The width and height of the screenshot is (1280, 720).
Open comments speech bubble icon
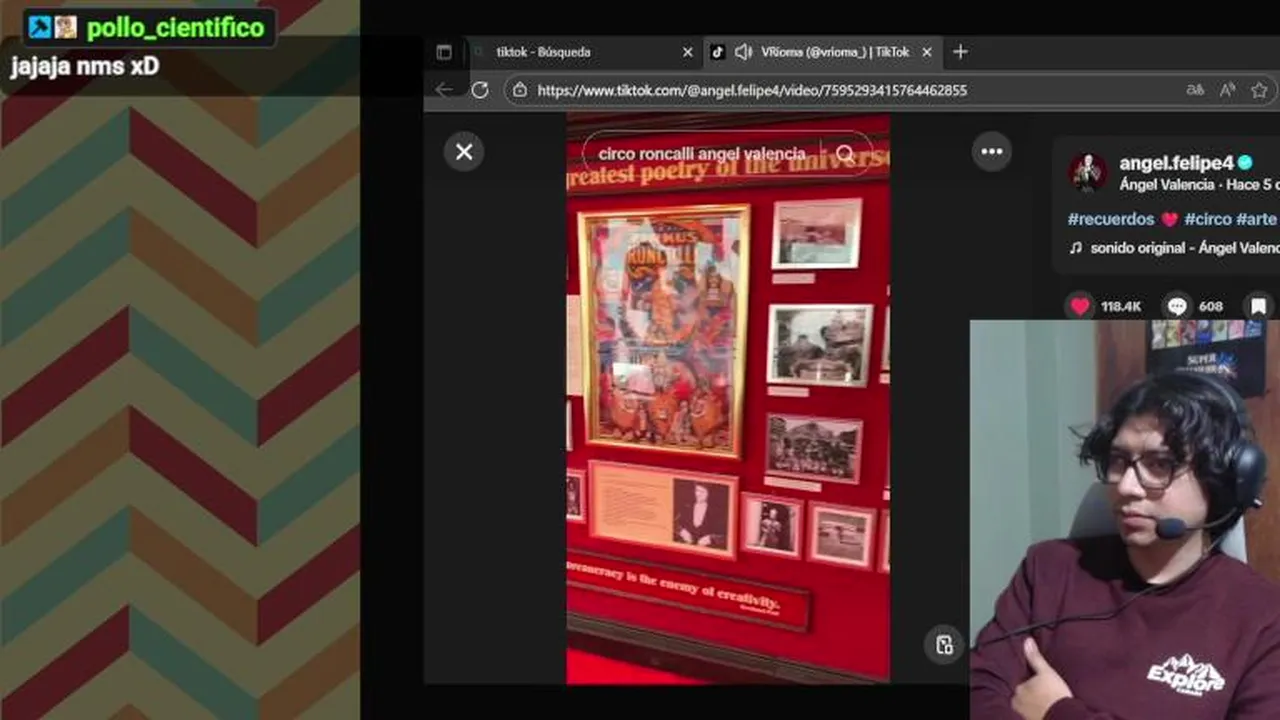(1177, 306)
